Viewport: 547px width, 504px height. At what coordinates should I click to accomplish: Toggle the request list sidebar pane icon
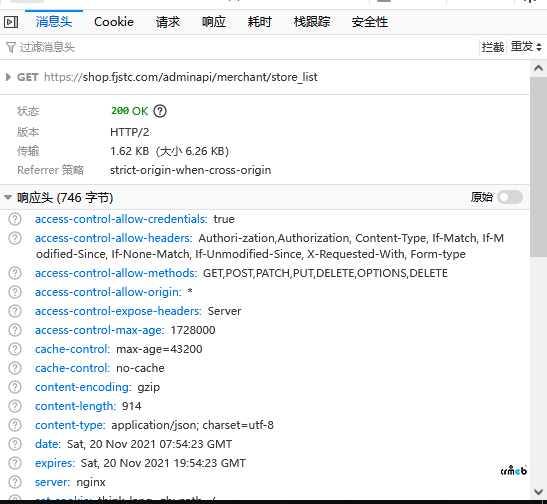tap(11, 22)
